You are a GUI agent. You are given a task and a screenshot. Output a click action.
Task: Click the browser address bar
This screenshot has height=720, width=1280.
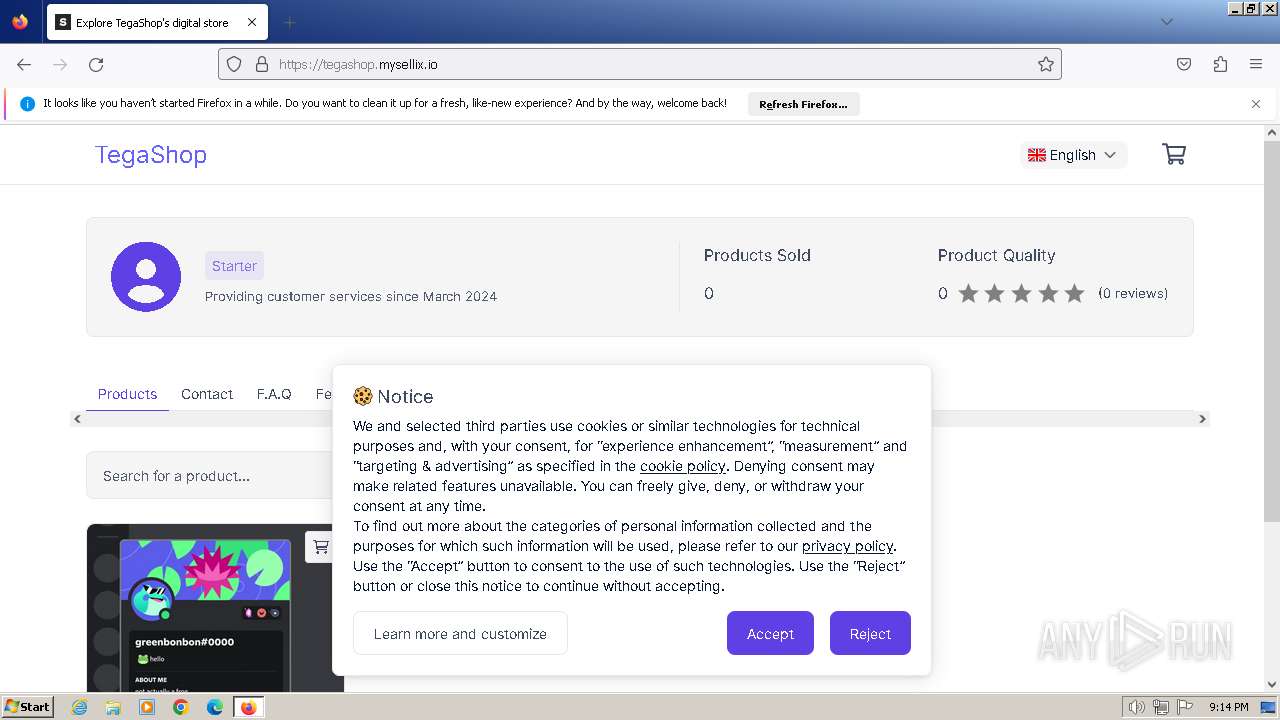coord(640,64)
